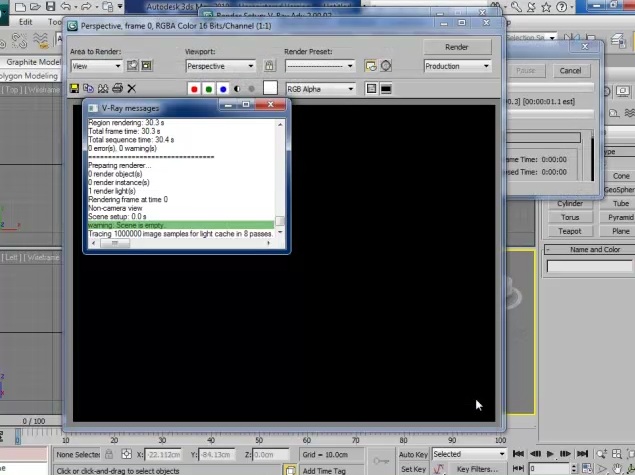
Task: Toggle Auto Key mode
Action: pos(413,454)
